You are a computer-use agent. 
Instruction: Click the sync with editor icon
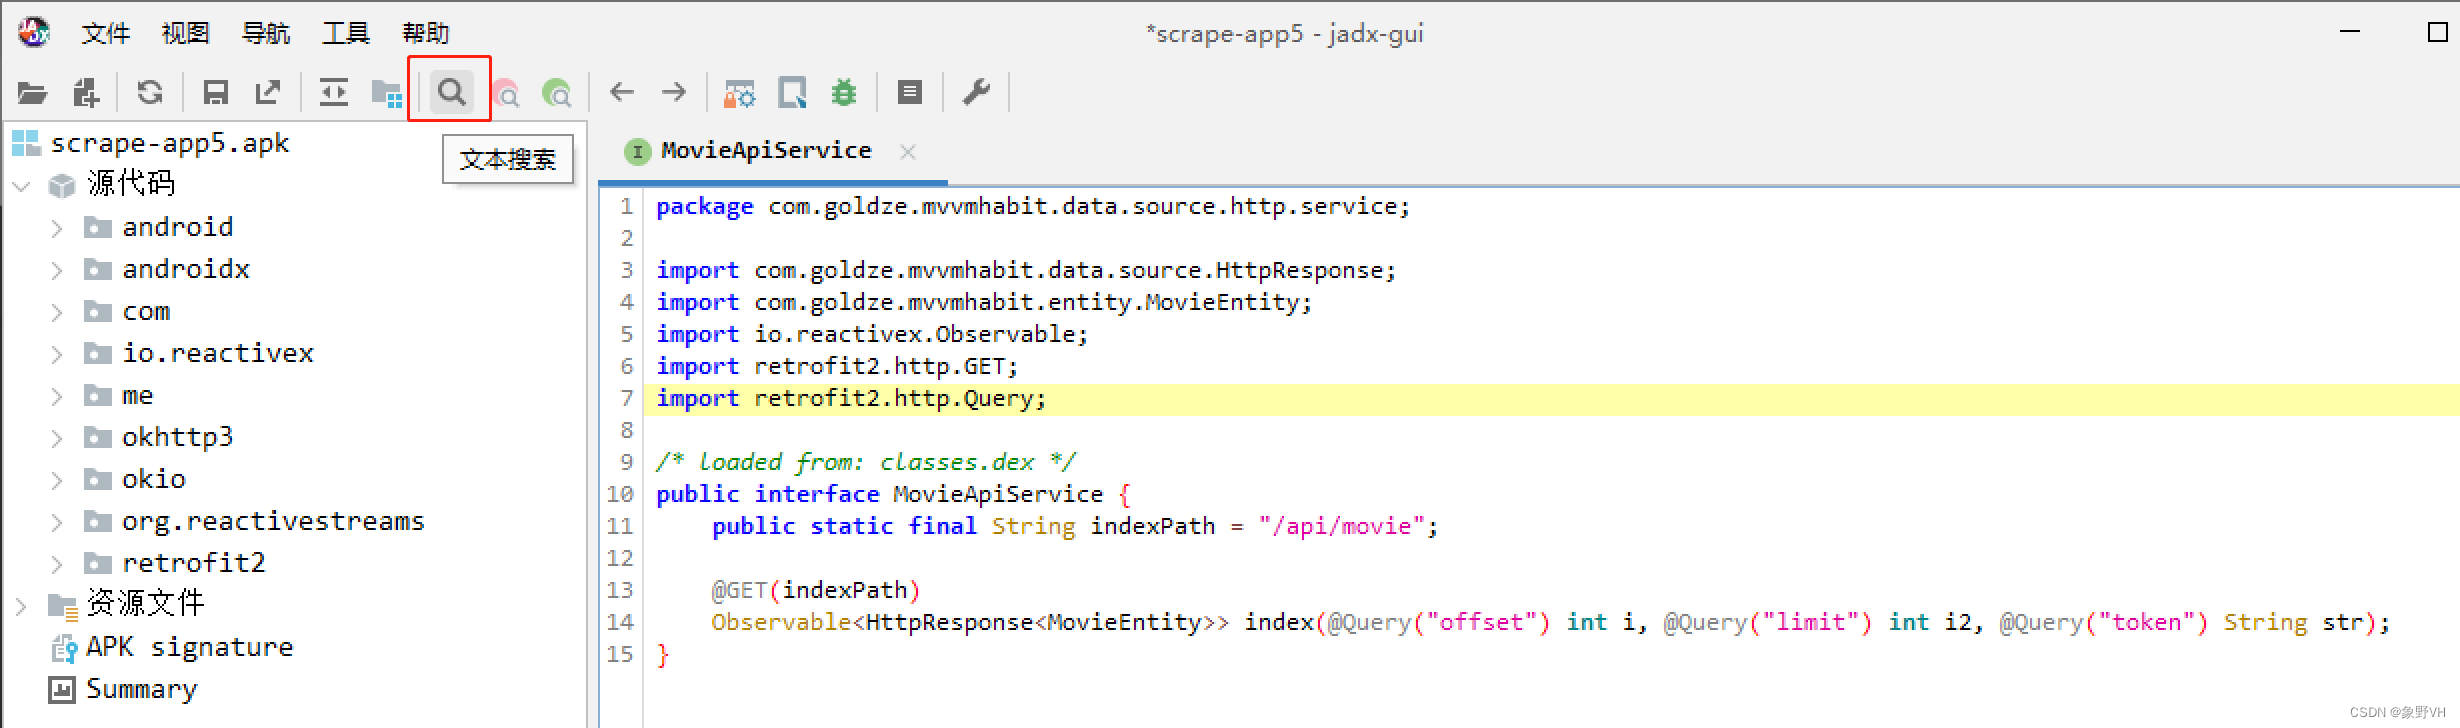click(333, 93)
